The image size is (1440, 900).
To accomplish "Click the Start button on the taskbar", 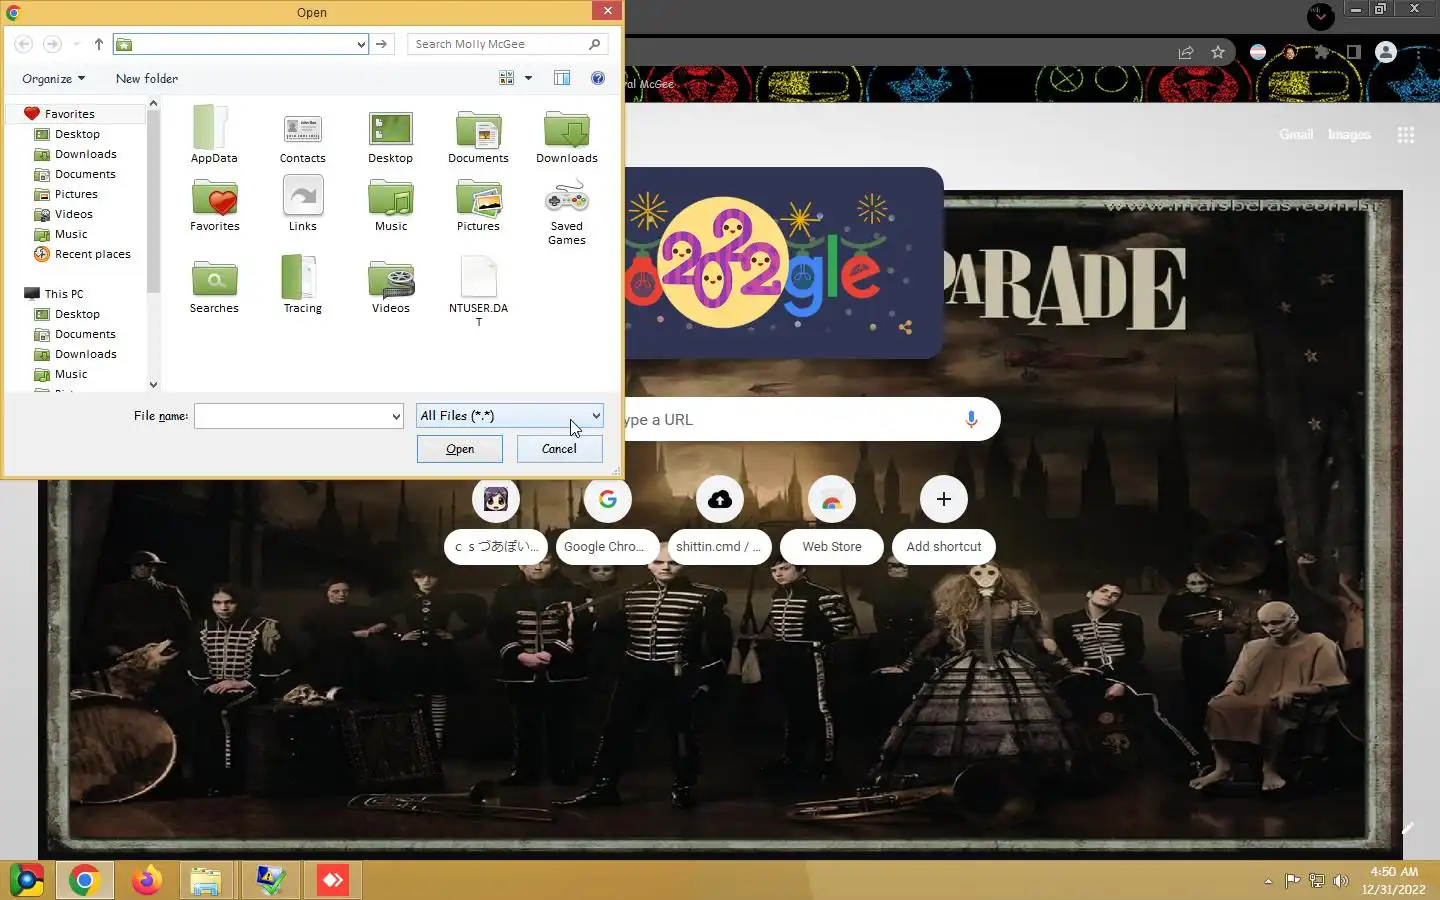I will pyautogui.click(x=26, y=880).
